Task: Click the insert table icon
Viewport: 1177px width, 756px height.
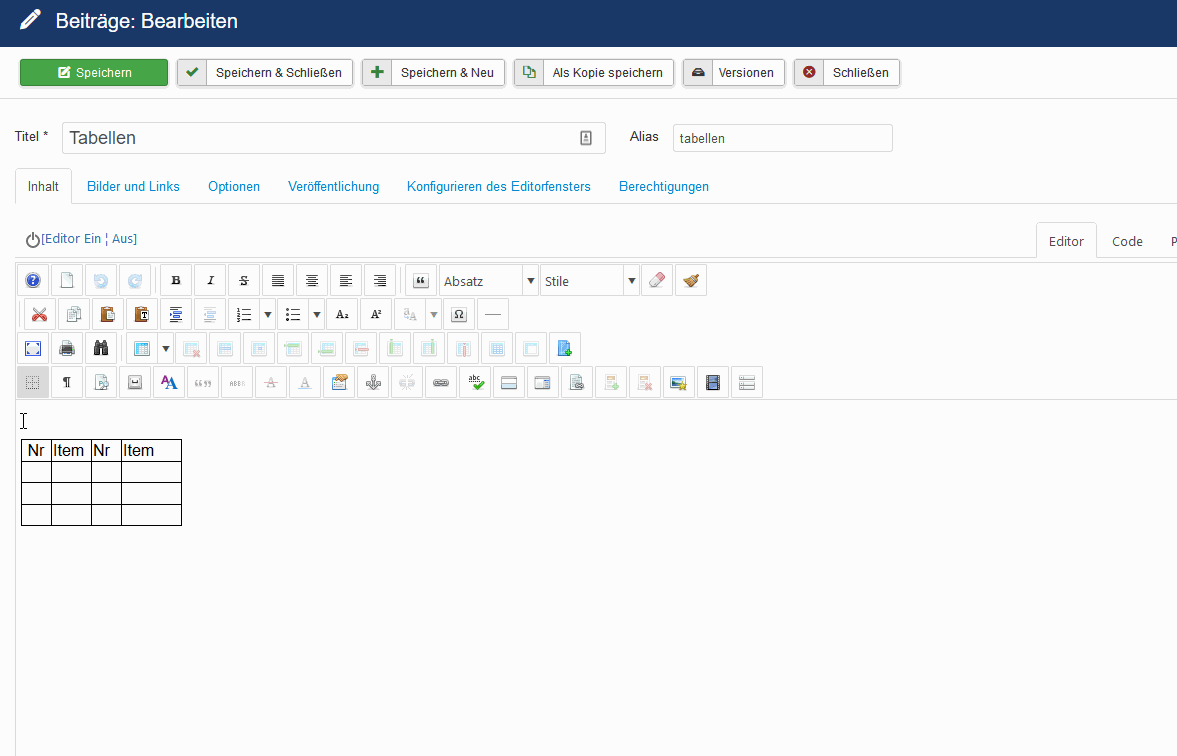Action: point(141,348)
